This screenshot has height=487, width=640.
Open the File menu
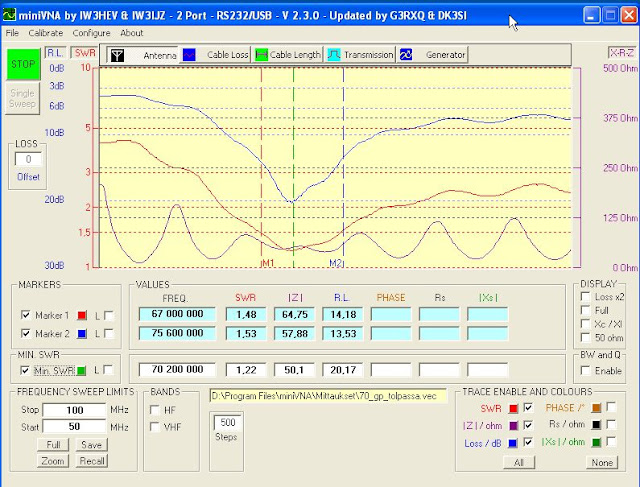pos(12,33)
